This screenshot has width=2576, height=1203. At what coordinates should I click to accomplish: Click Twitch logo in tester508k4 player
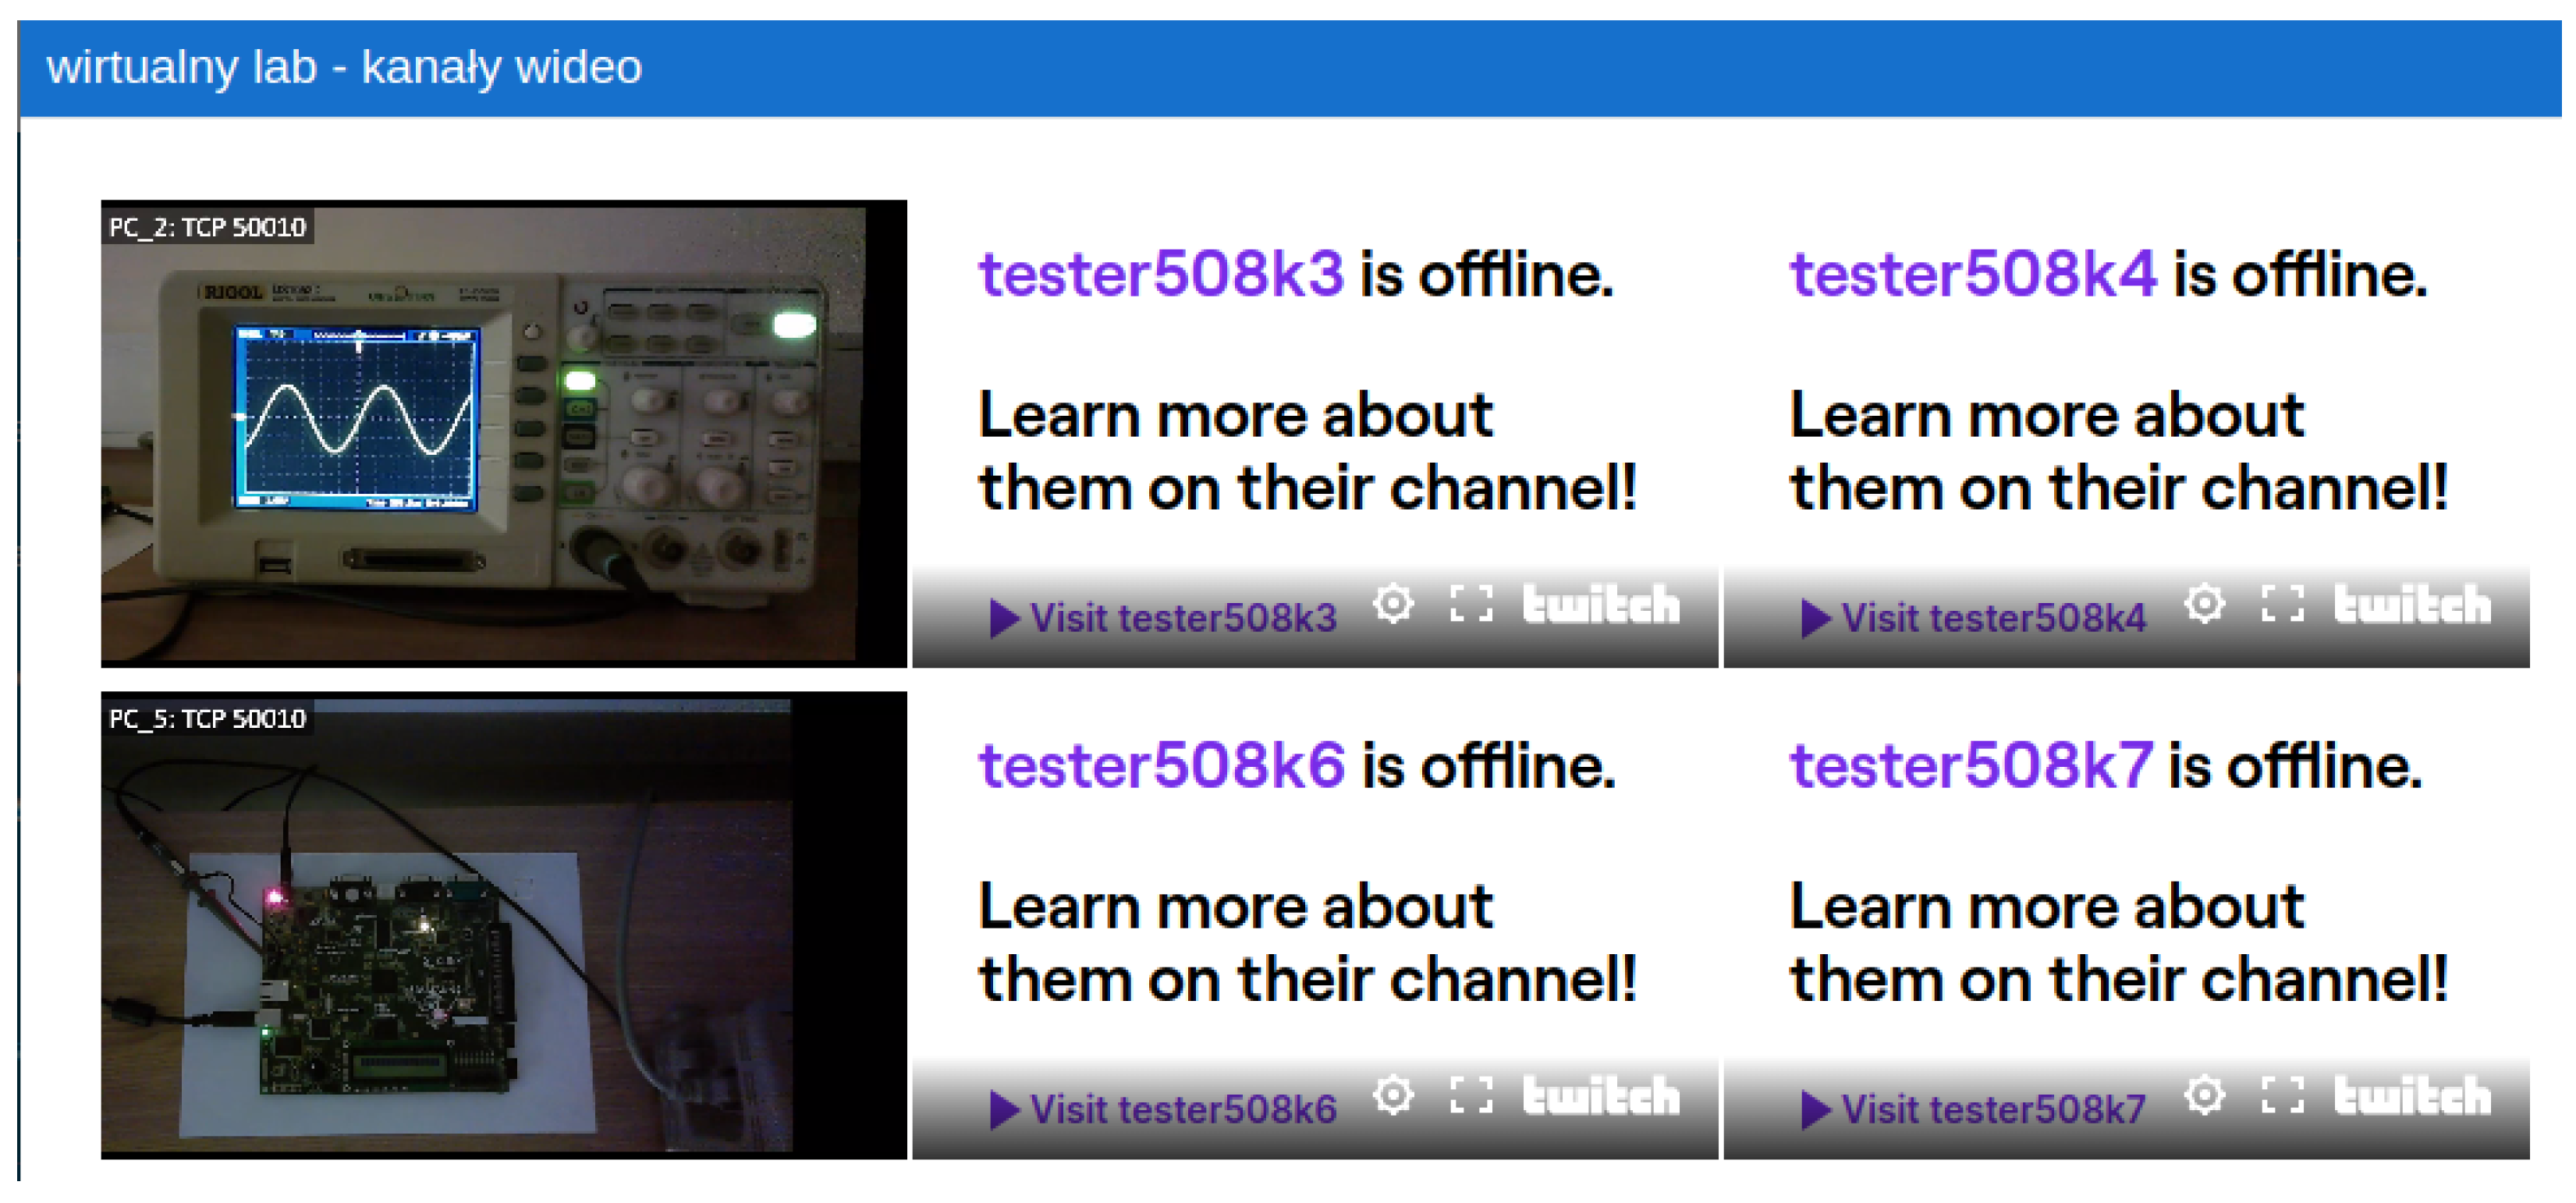tap(2412, 604)
